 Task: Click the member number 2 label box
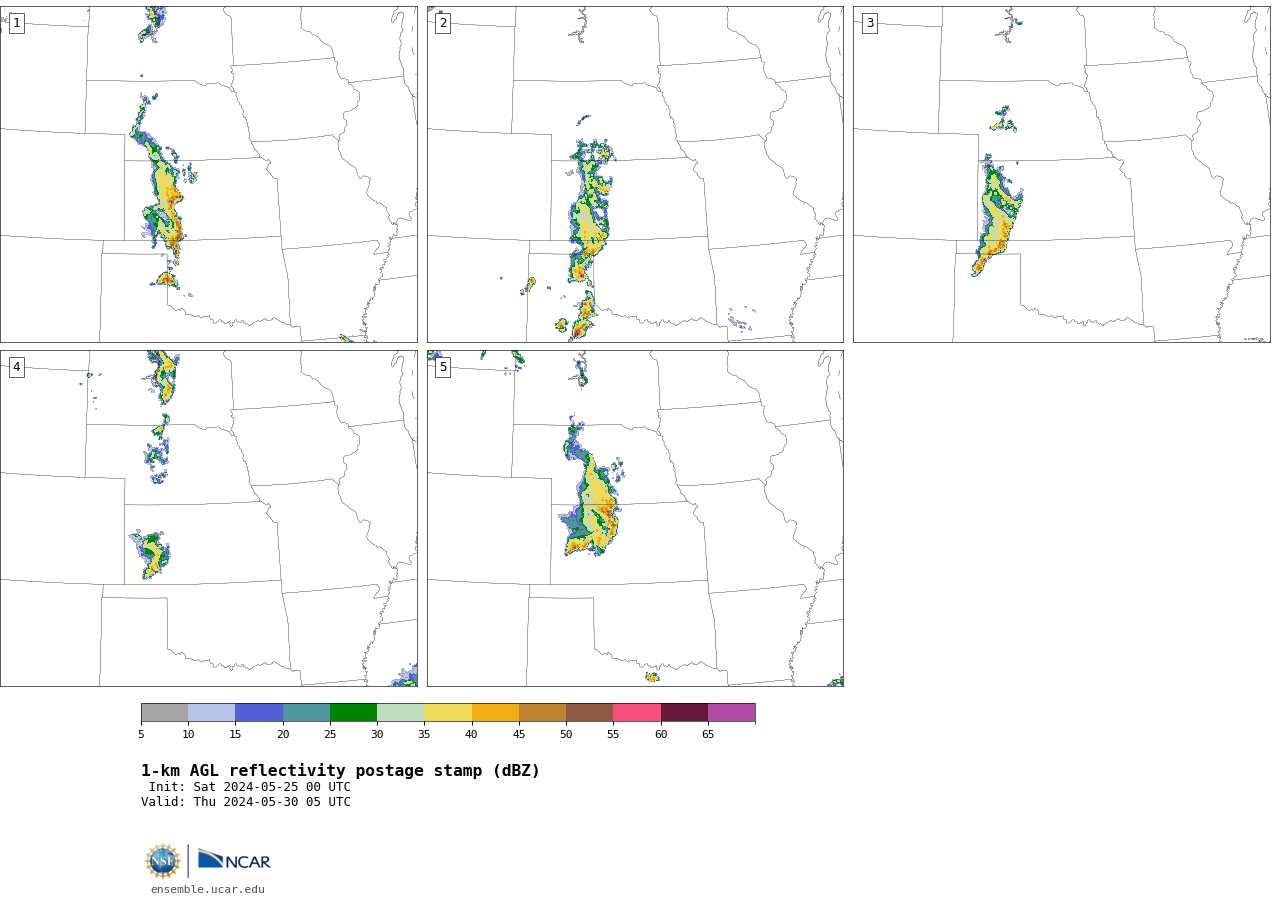443,23
